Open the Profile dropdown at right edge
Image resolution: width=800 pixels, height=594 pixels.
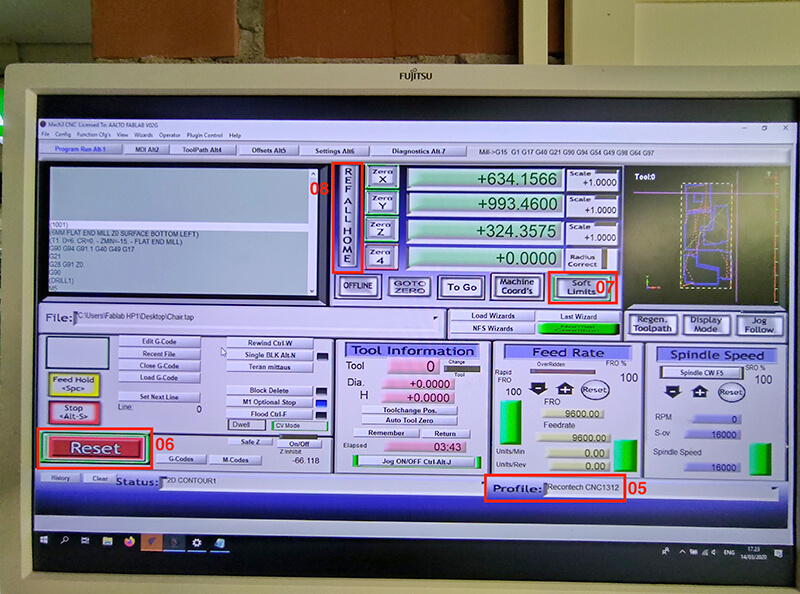pos(775,489)
